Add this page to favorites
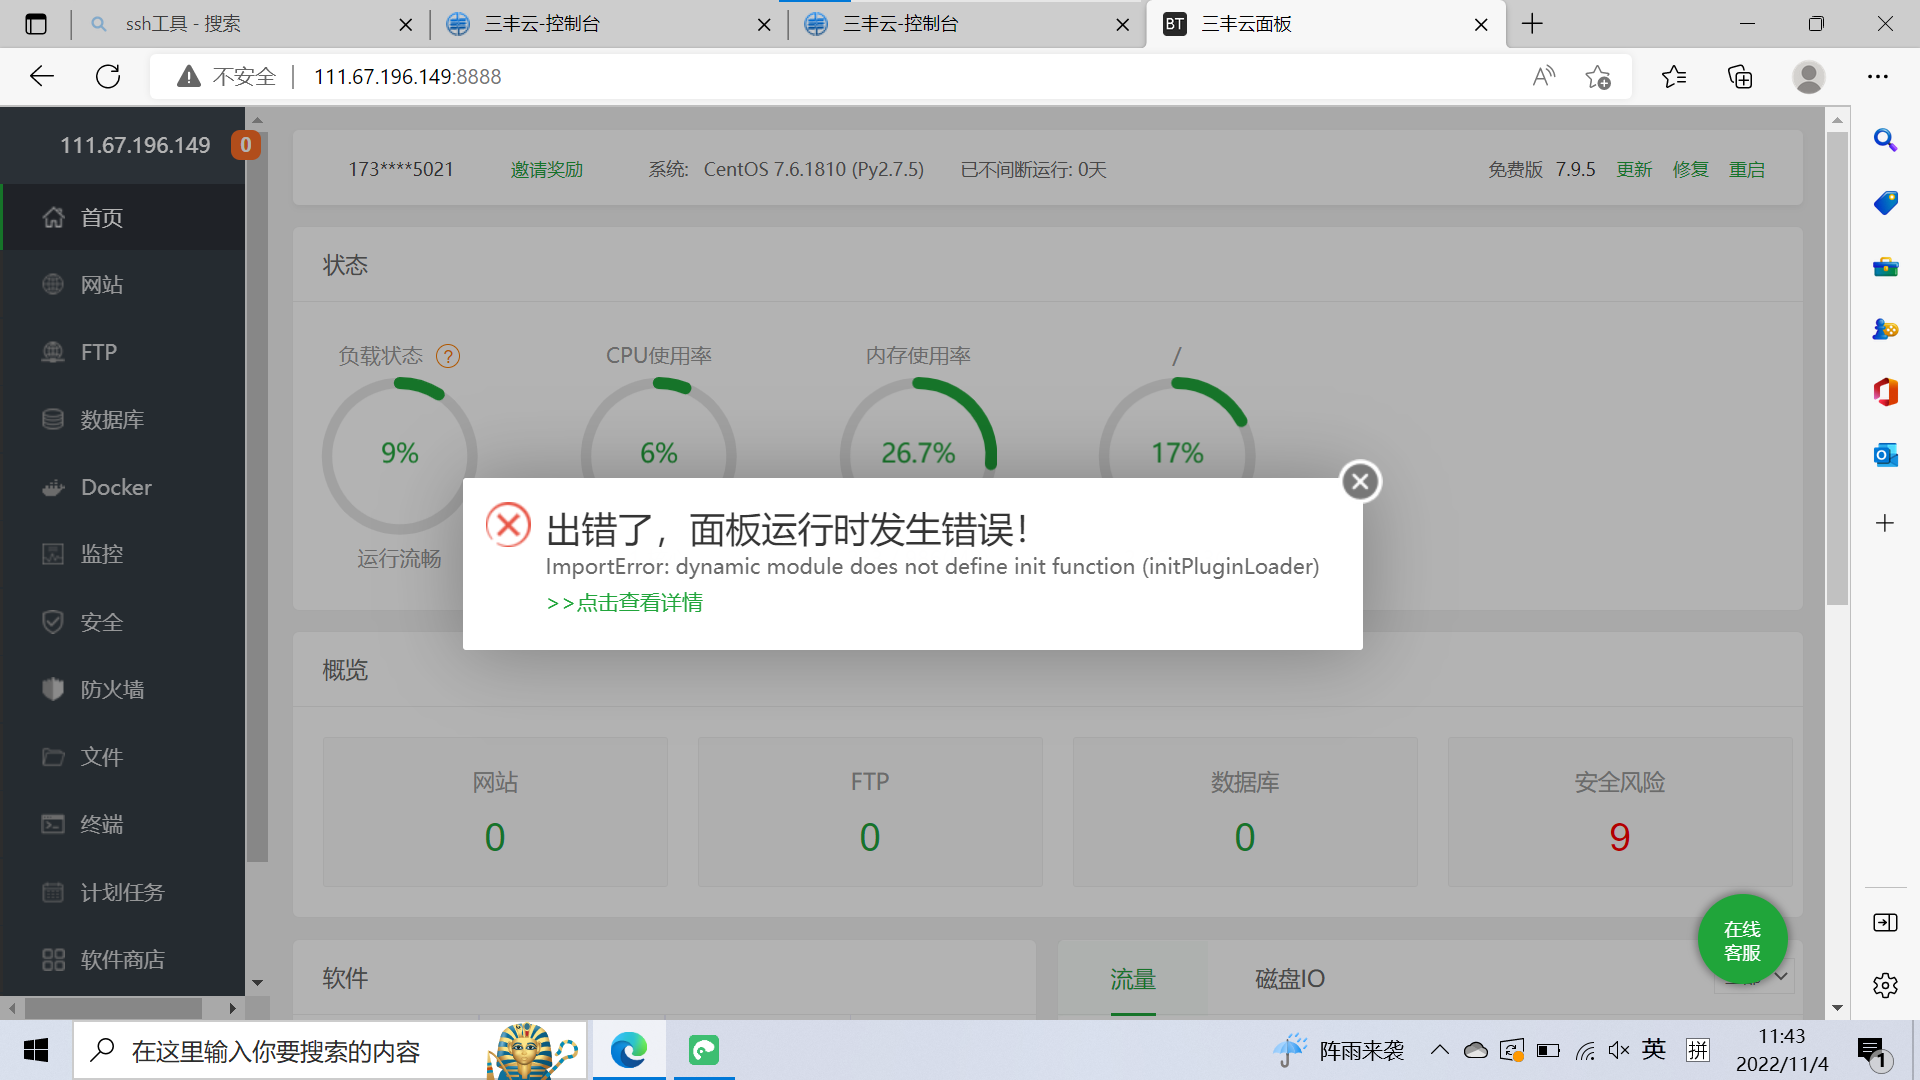This screenshot has width=1920, height=1080. click(1598, 76)
